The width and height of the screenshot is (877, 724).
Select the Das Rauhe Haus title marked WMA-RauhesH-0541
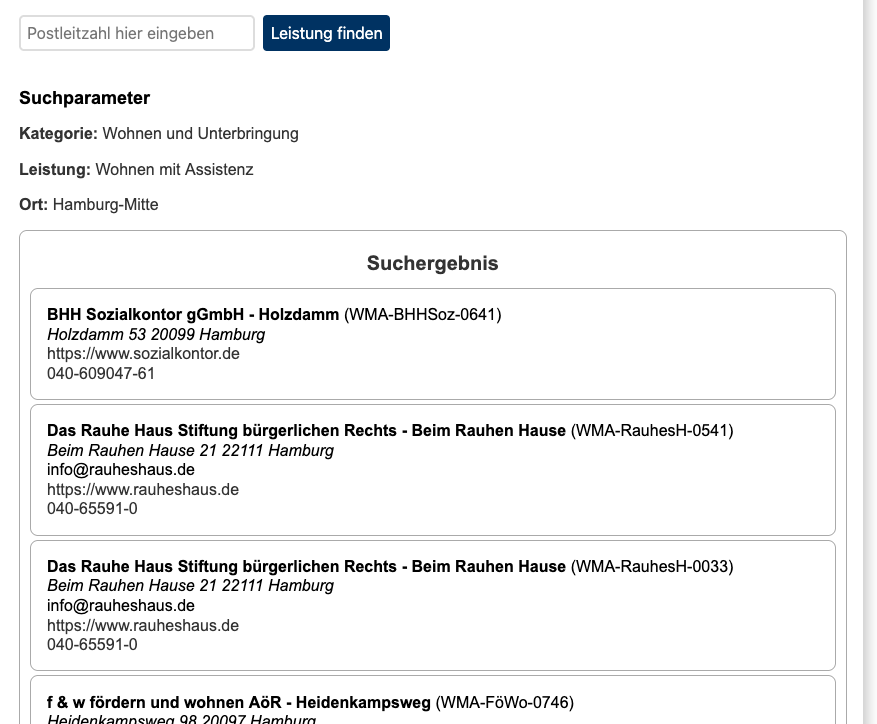click(x=306, y=431)
